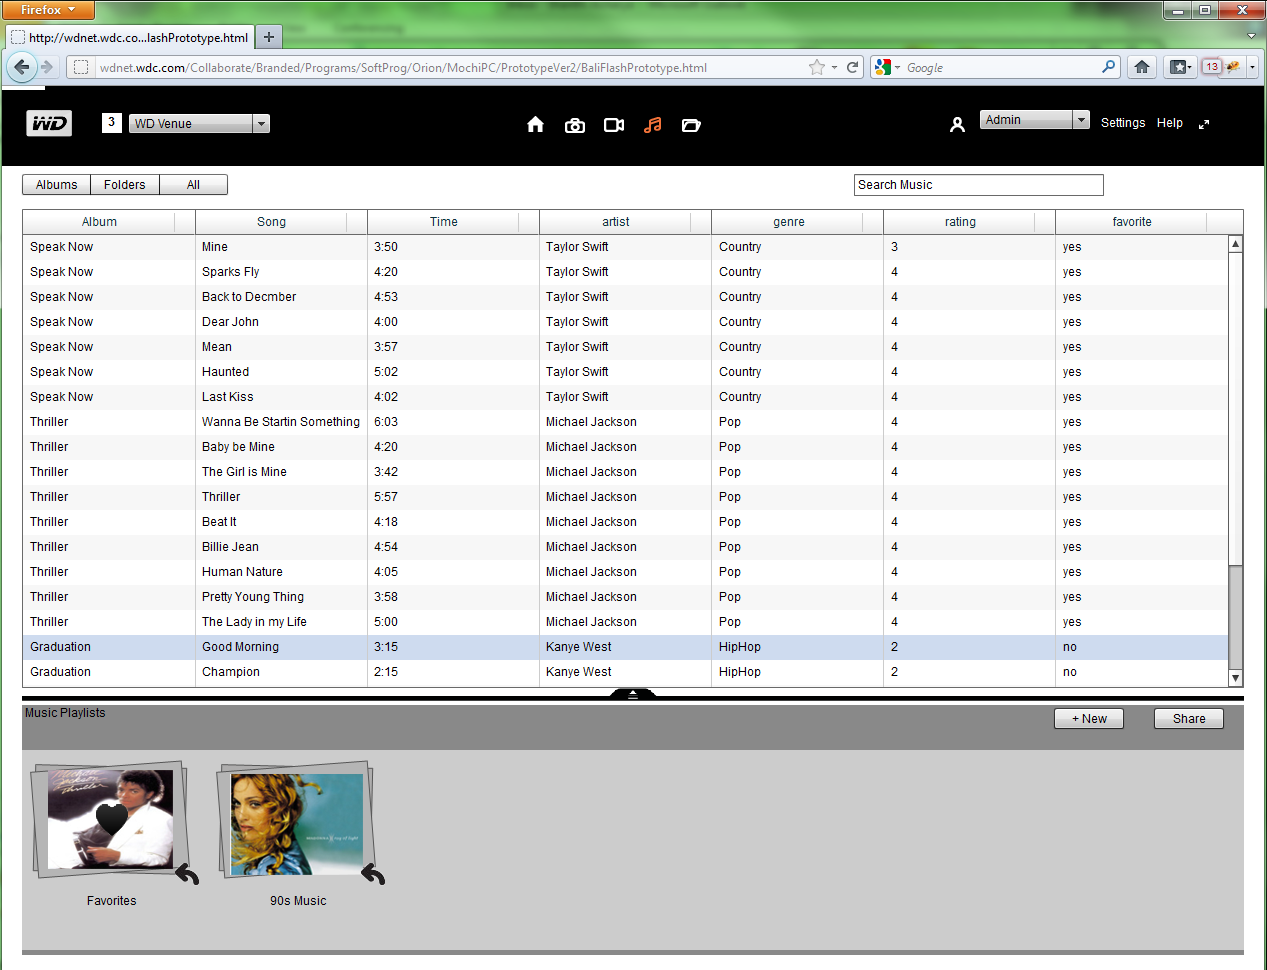Screen dimensions: 1267x970
Task: Collapse the playlists panel with divider arrow
Action: point(632,693)
